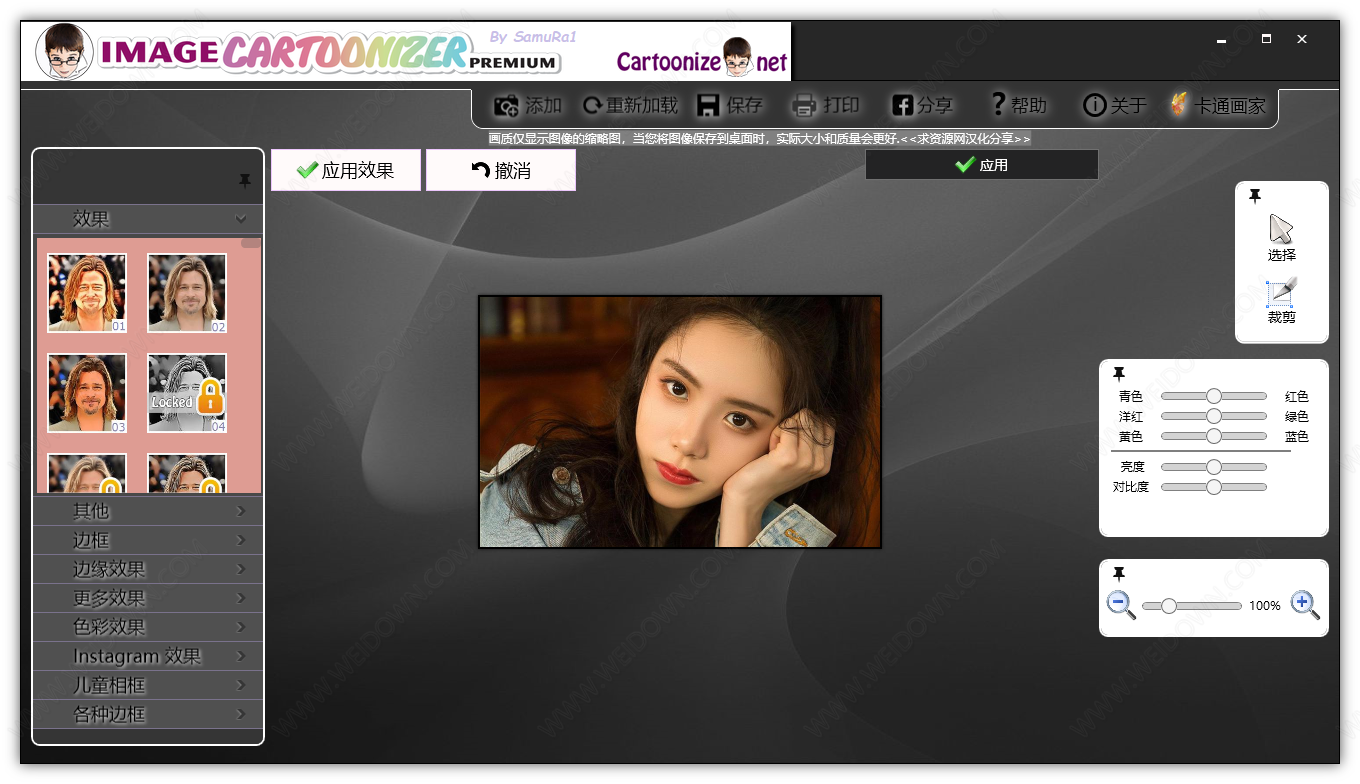Click zoom in magnifier icon
Screen dimensions: 1360x784
pos(1305,605)
